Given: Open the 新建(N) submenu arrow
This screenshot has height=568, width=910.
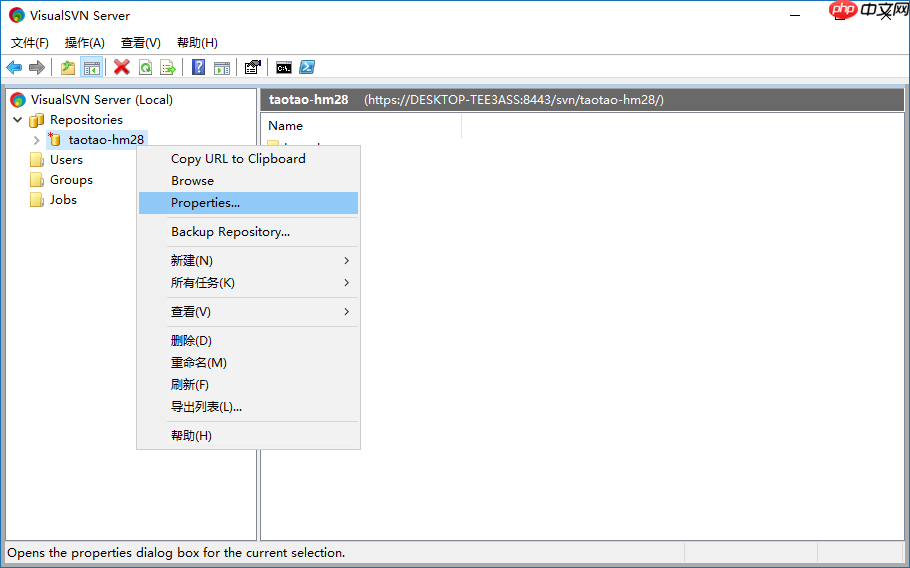Looking at the screenshot, I should point(346,261).
